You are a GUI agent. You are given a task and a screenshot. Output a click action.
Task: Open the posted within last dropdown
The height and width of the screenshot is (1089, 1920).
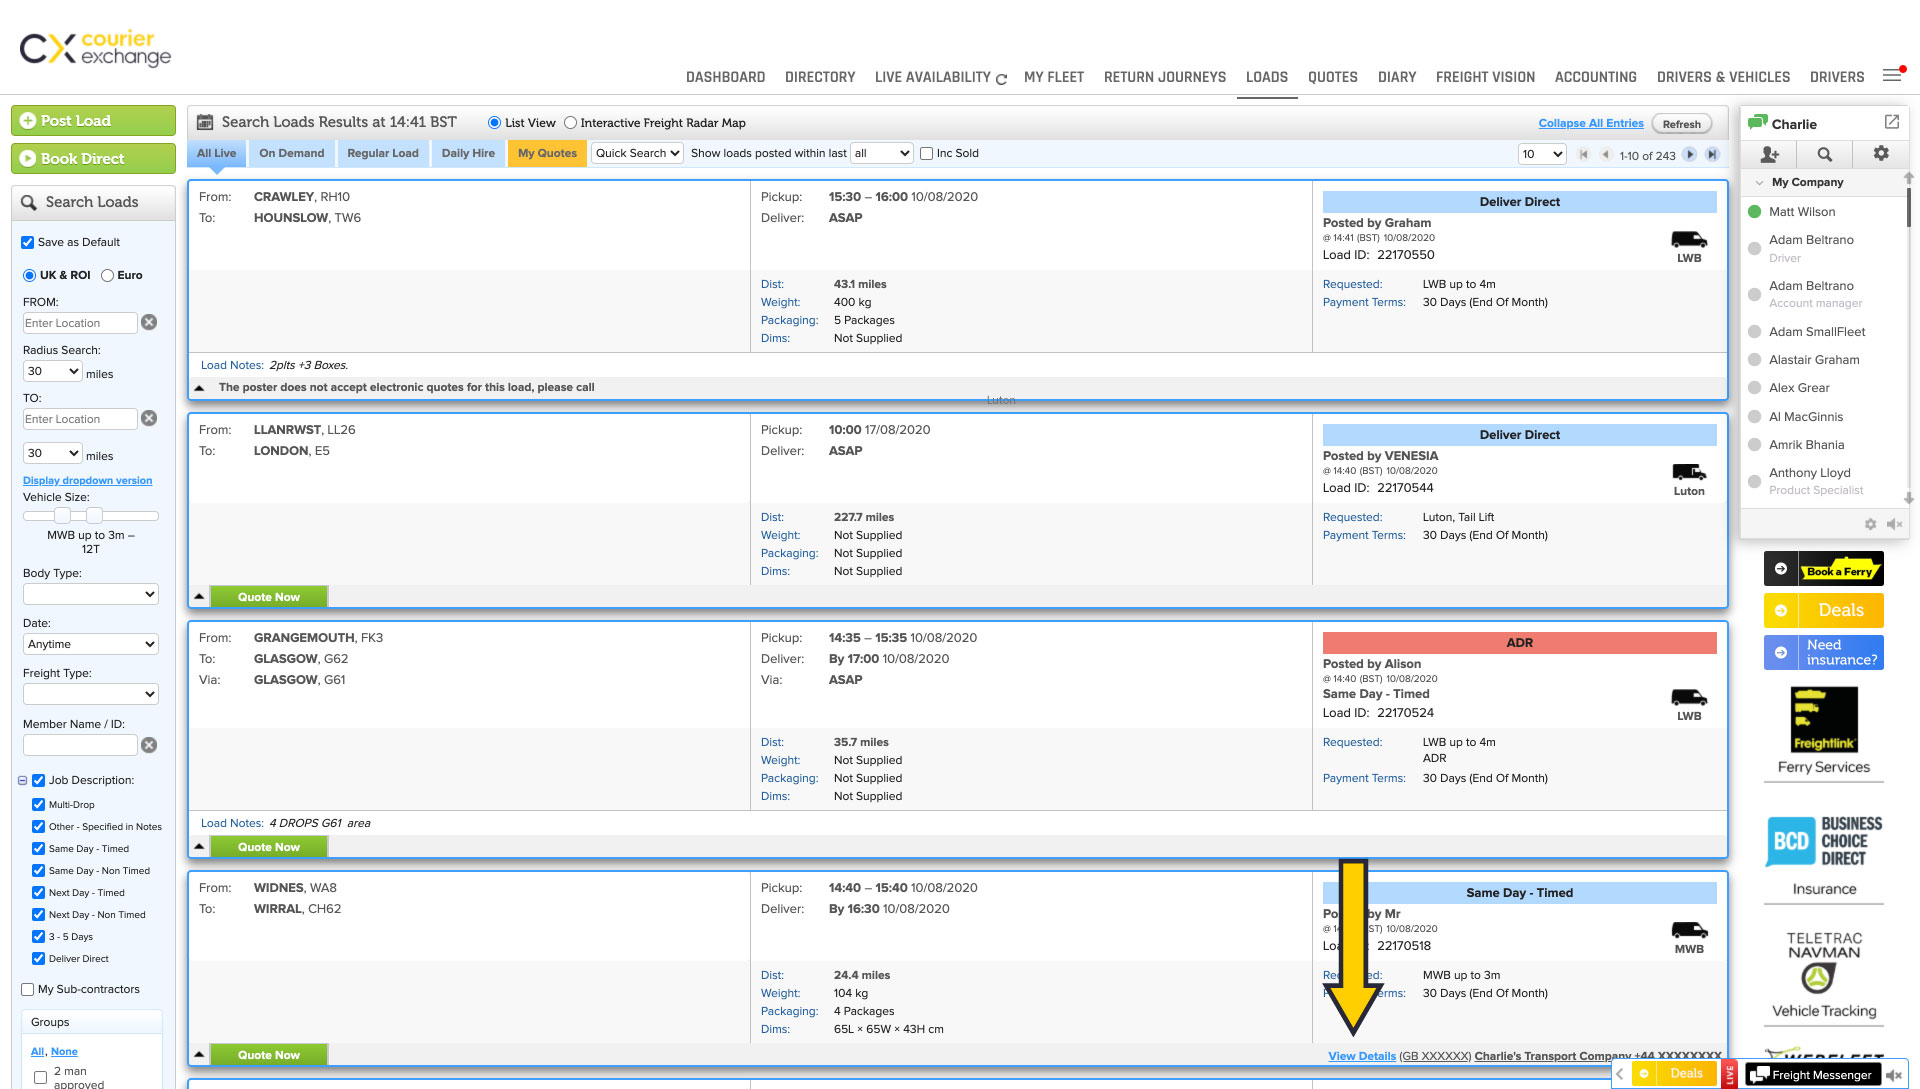coord(881,153)
